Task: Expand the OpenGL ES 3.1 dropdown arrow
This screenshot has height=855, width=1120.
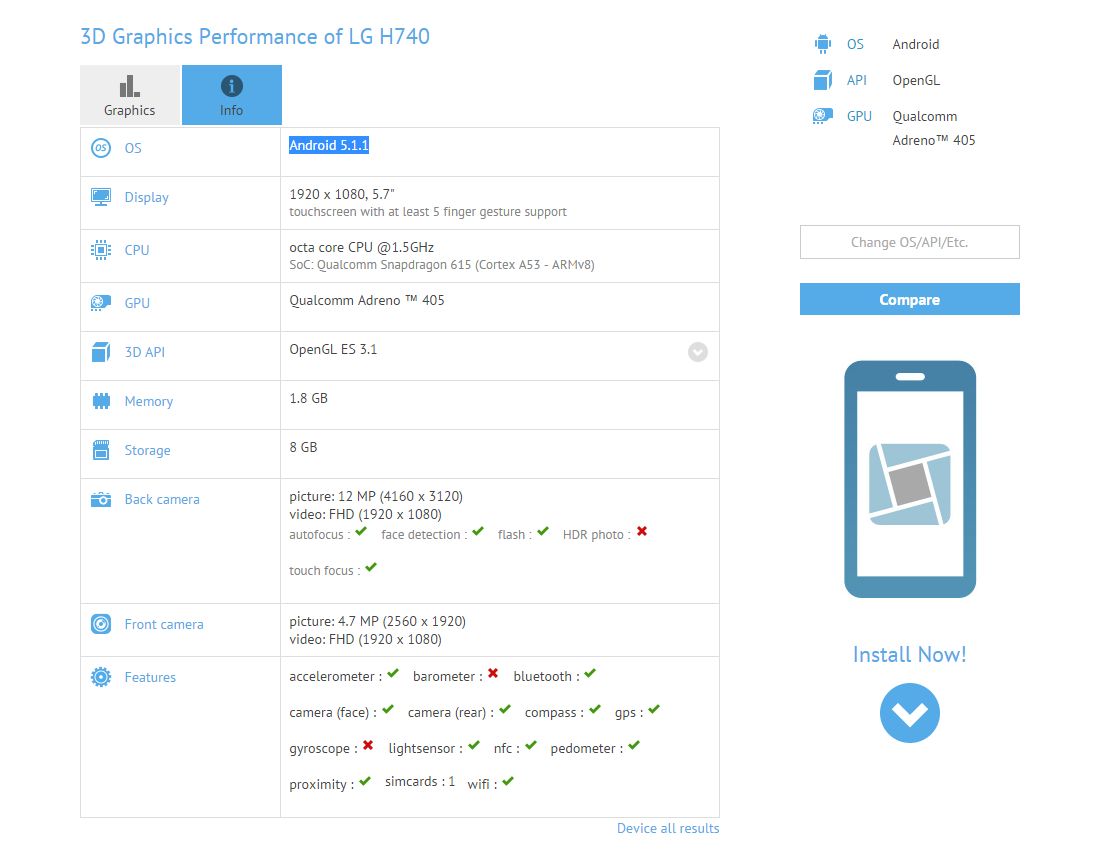Action: (x=698, y=352)
